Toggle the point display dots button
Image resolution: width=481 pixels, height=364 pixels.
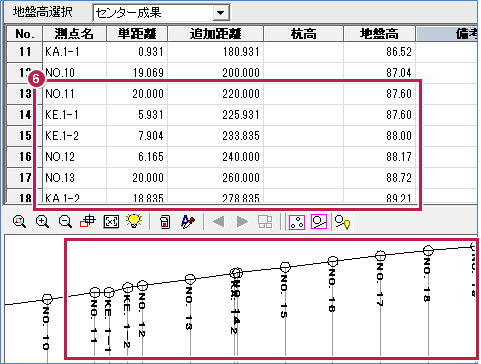297,222
